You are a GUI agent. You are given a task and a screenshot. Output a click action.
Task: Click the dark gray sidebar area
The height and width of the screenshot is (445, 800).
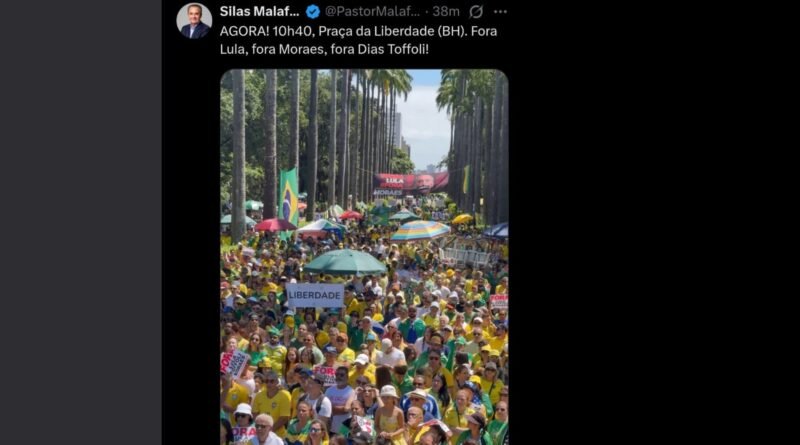[x=81, y=222]
